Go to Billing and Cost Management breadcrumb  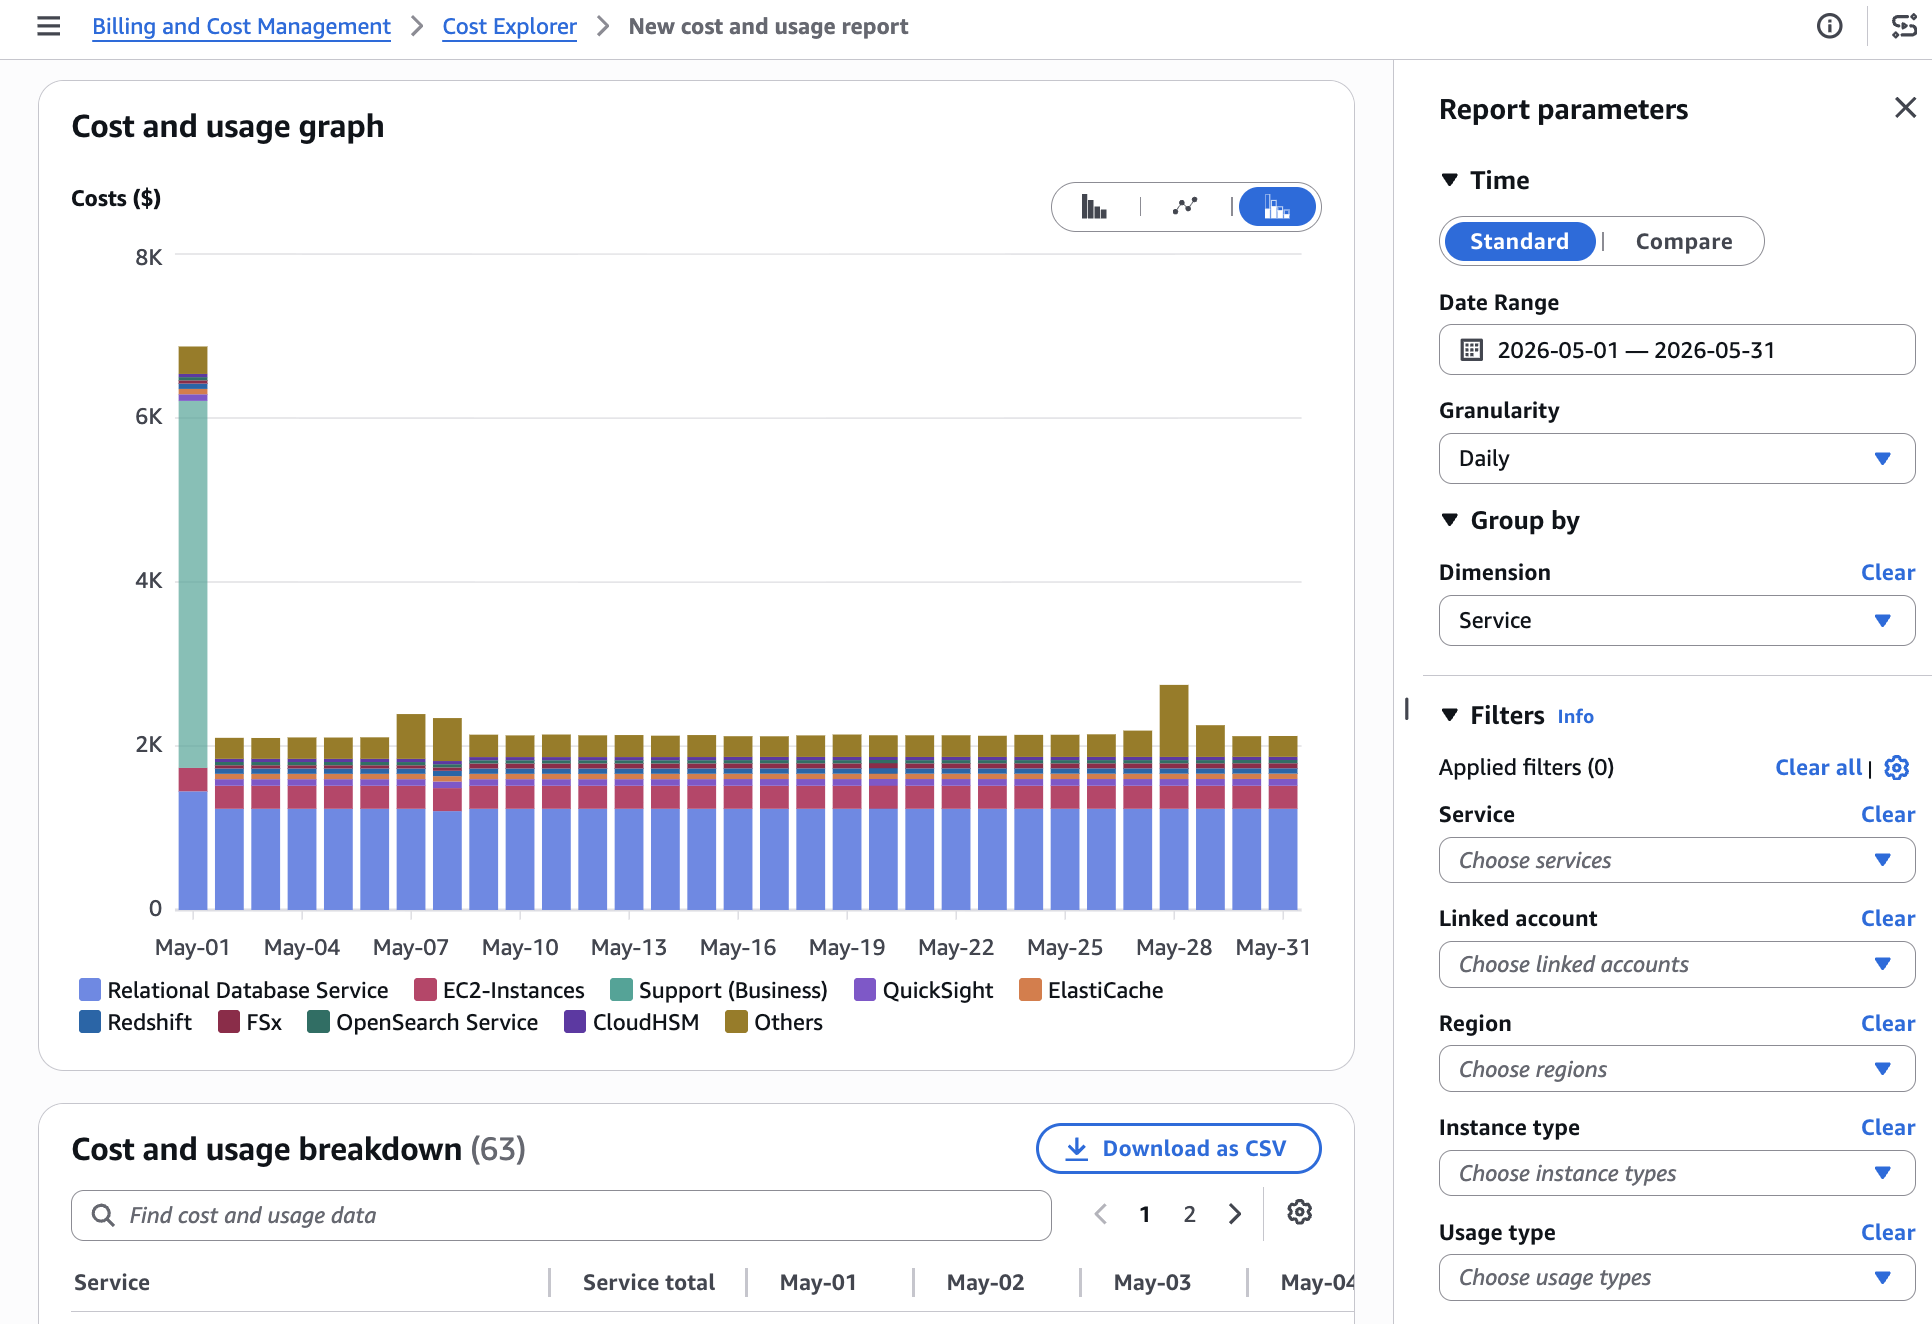pyautogui.click(x=241, y=27)
